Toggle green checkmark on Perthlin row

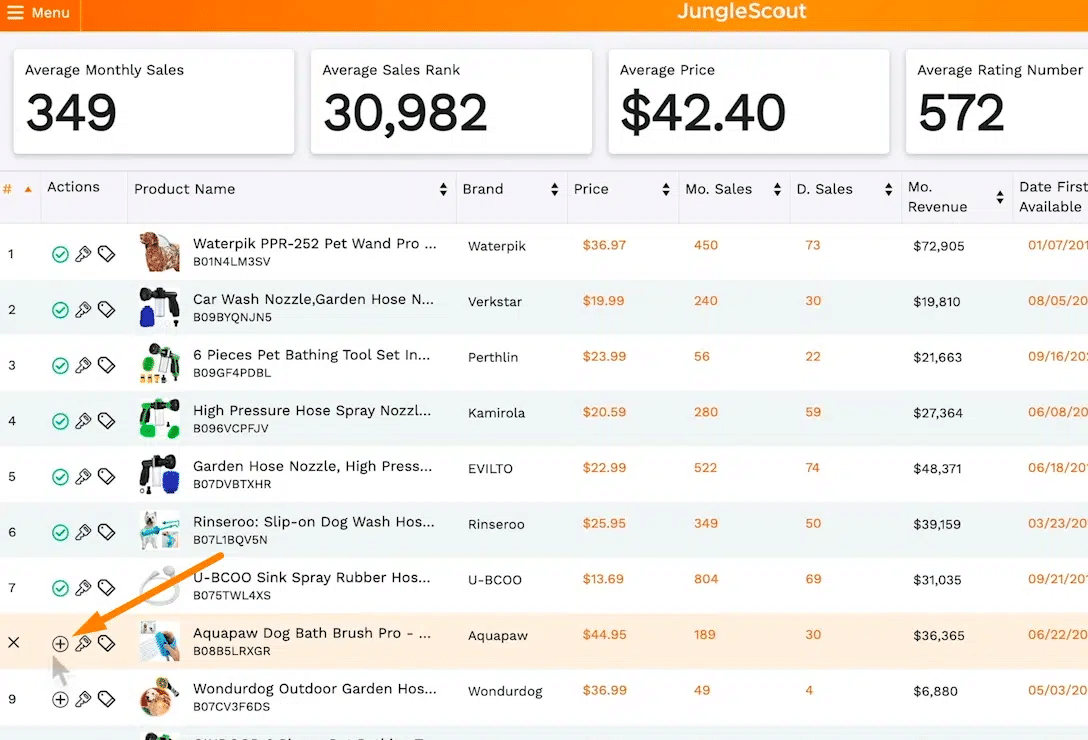click(60, 366)
